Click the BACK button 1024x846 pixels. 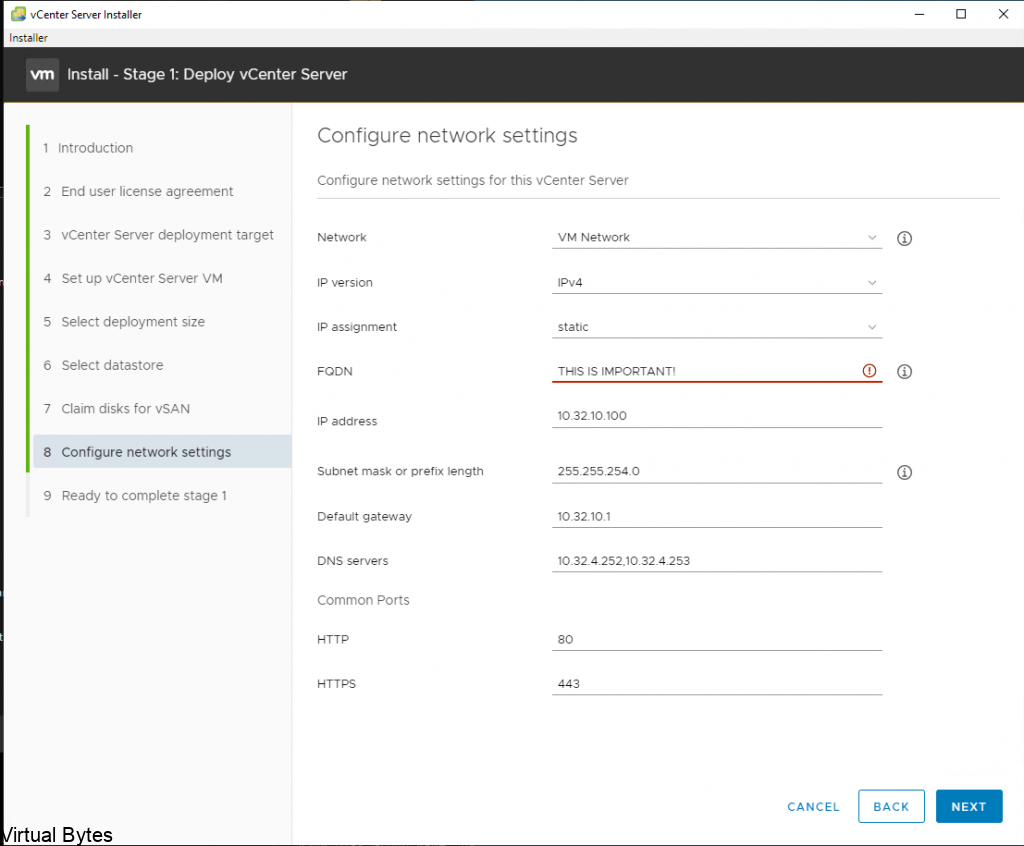coord(891,807)
